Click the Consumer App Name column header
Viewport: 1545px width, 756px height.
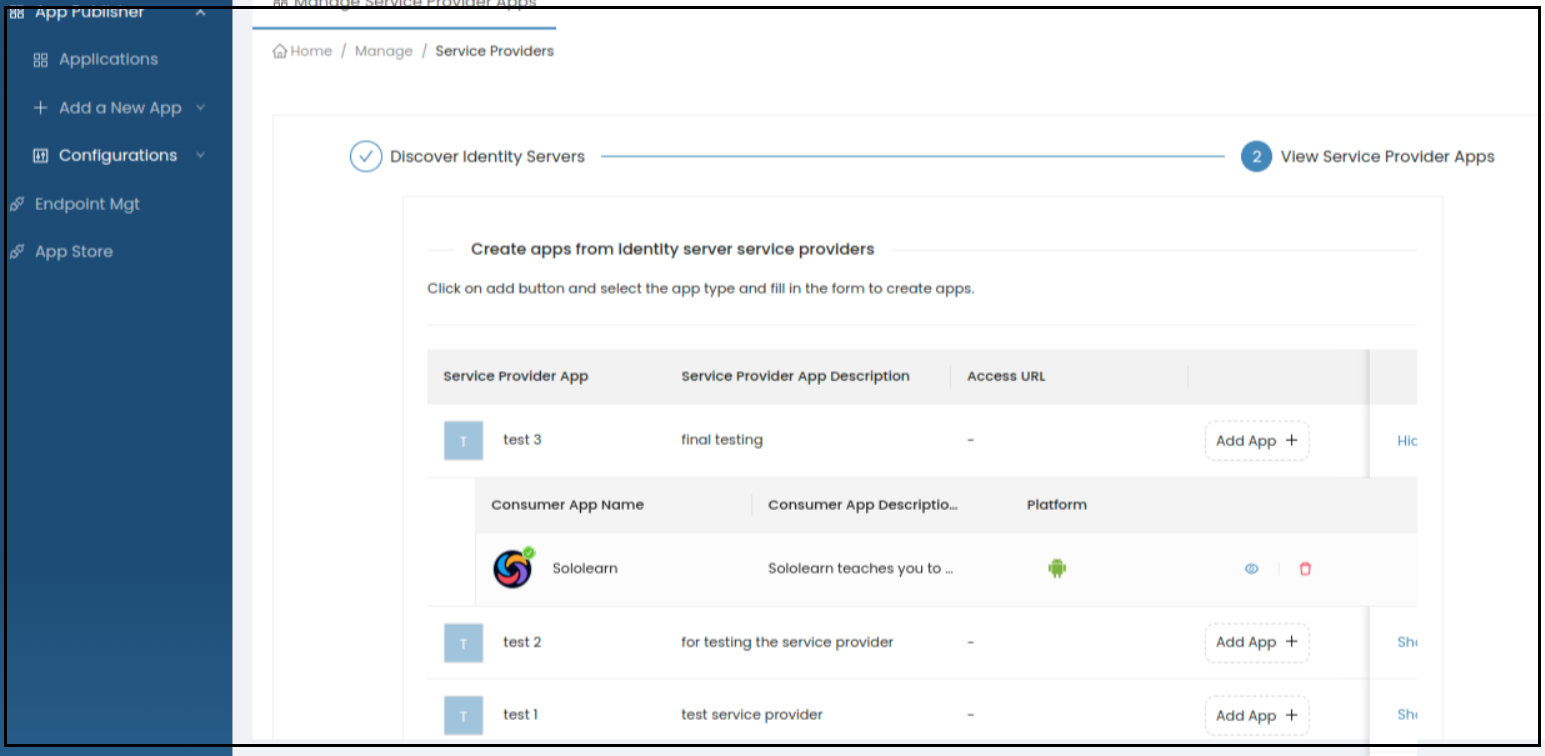[568, 505]
